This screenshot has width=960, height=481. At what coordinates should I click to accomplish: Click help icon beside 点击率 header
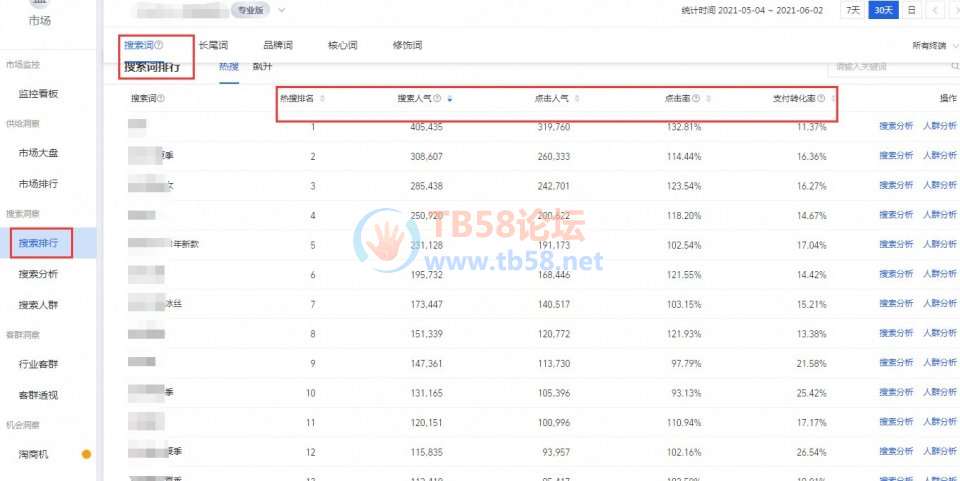(x=695, y=98)
